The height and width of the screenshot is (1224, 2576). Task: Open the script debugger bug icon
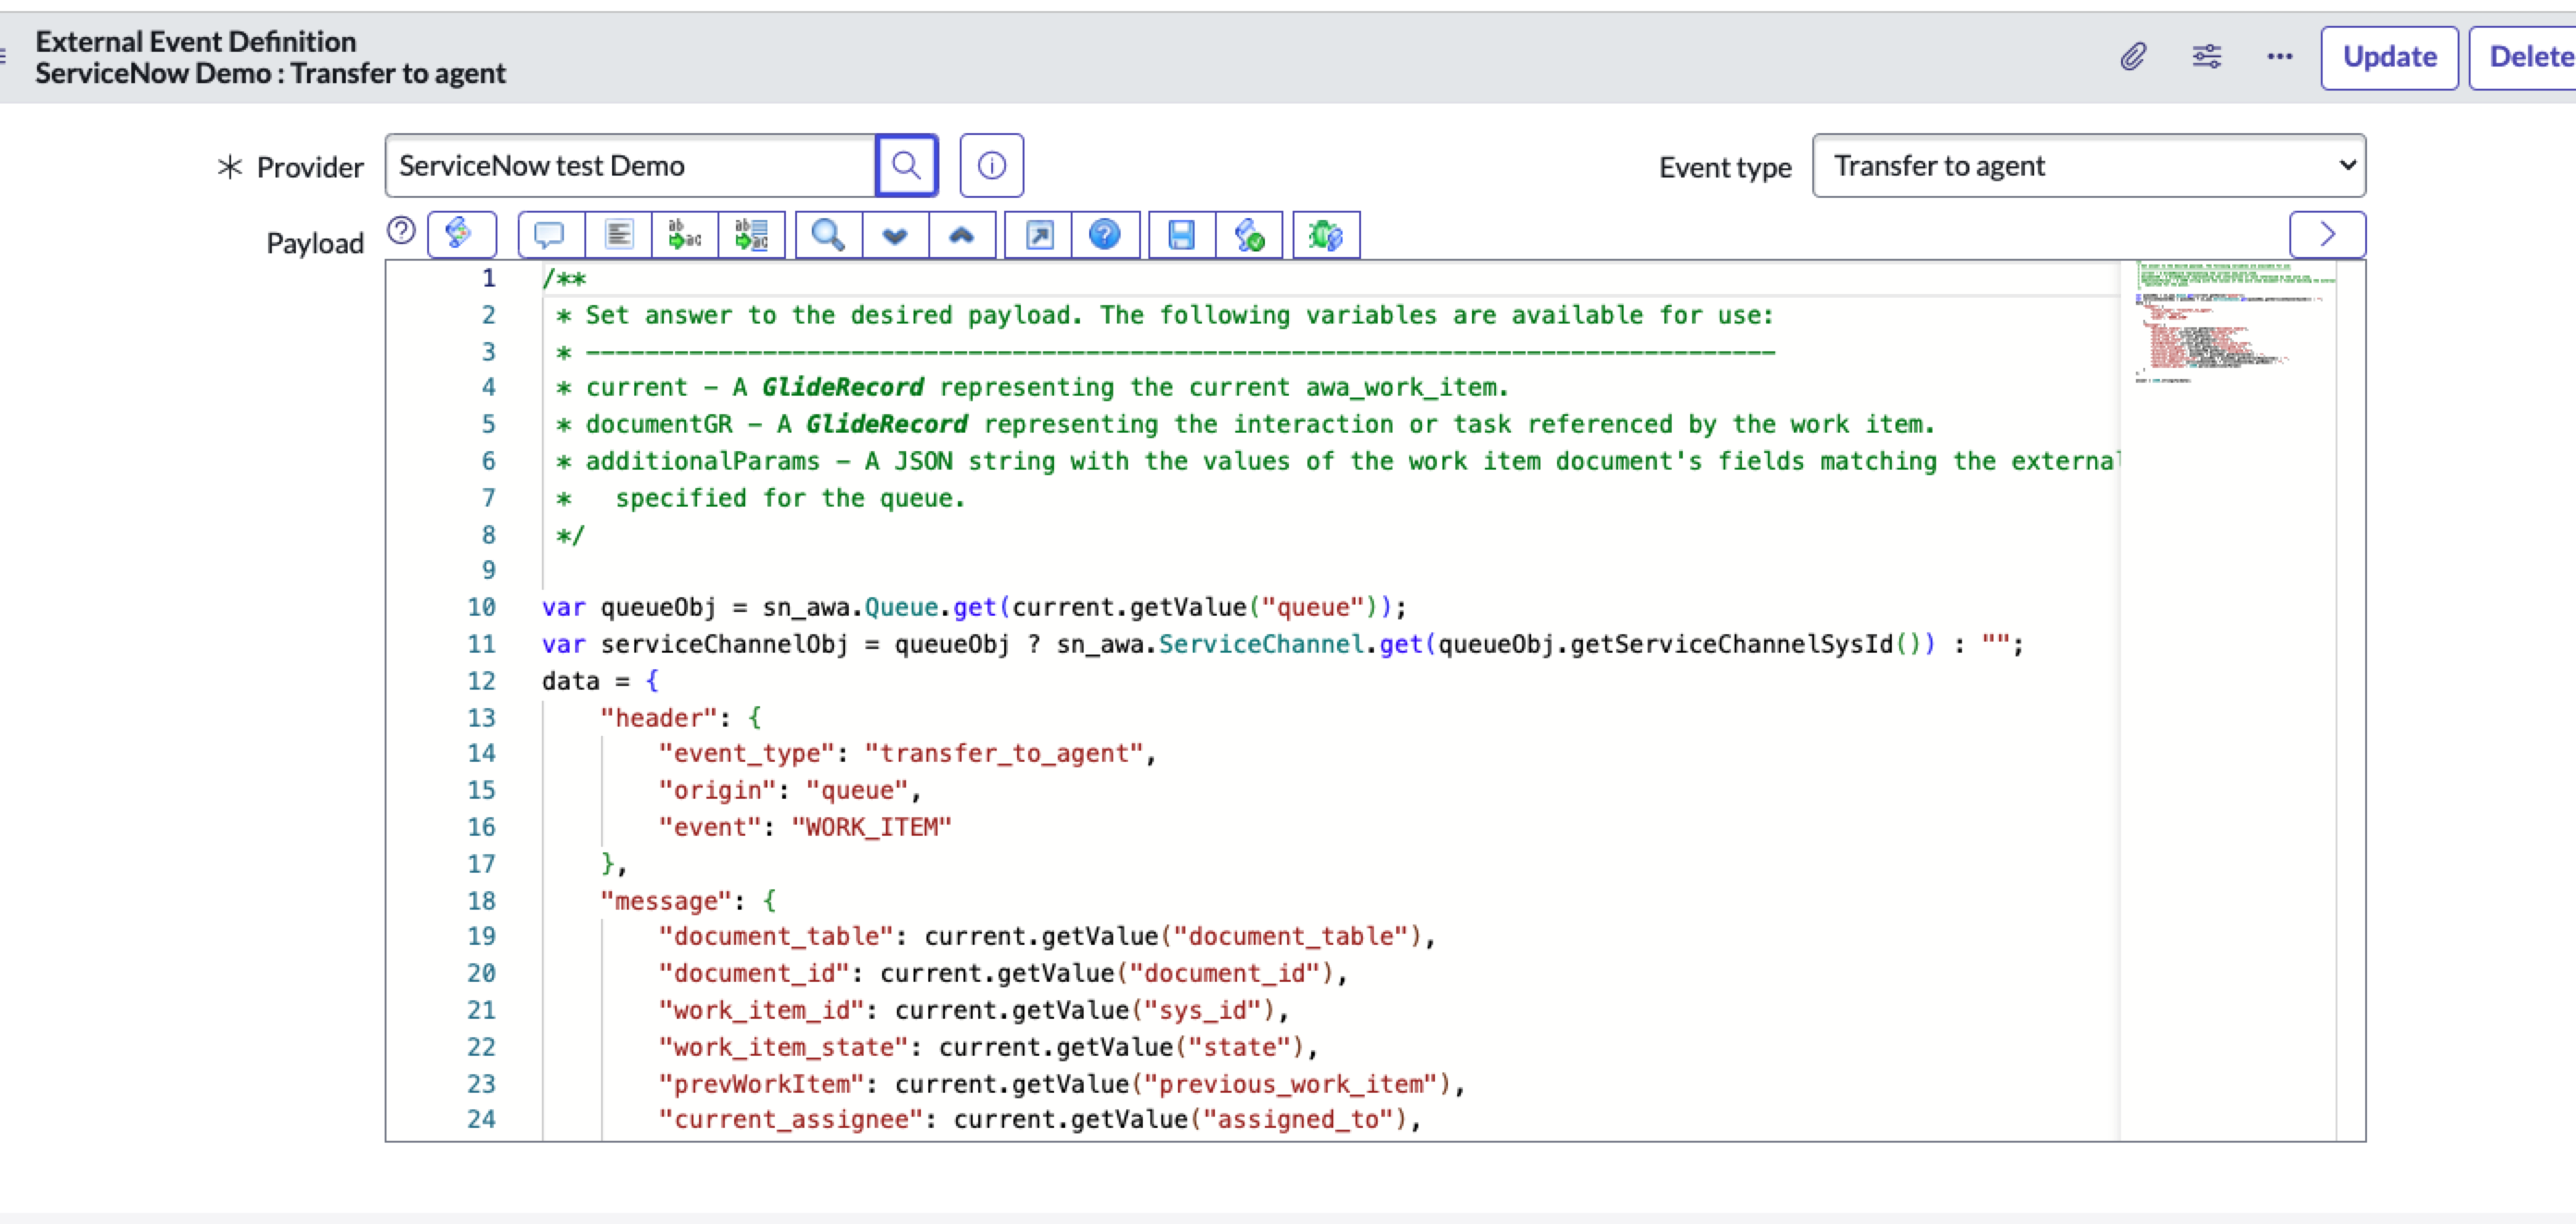(x=1326, y=235)
